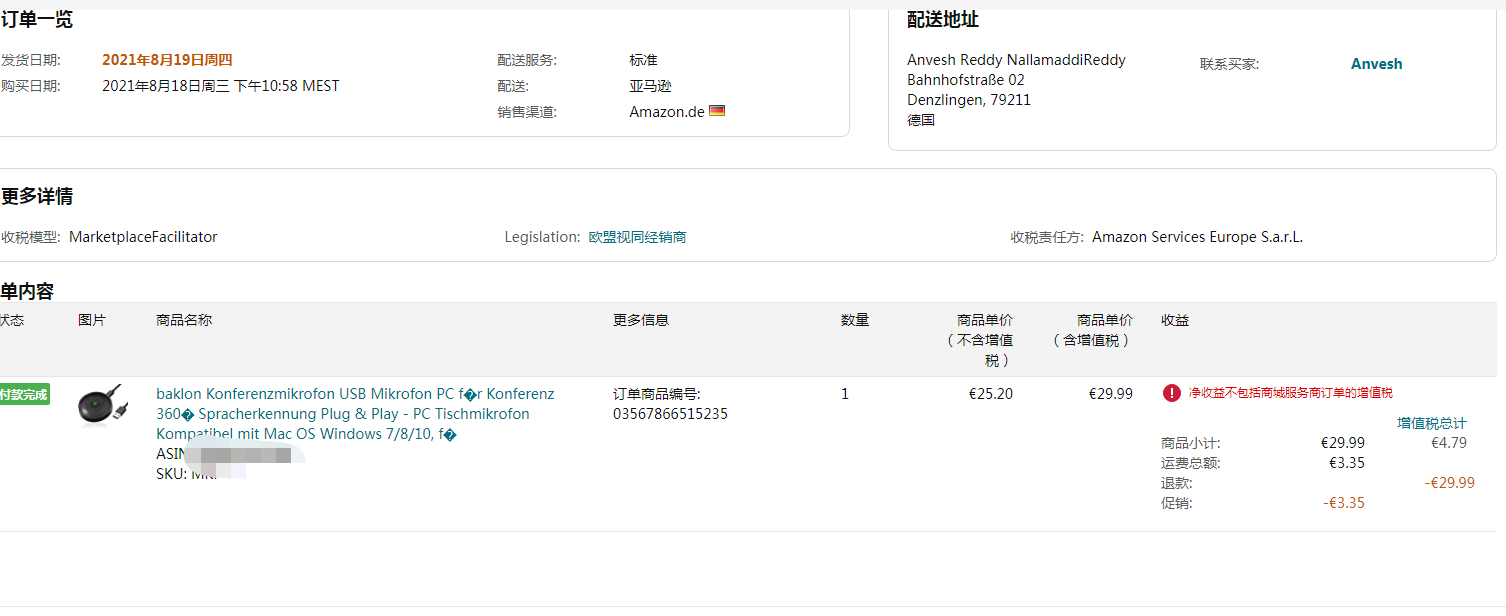Screen dimensions: 1506x616
Task: Click Amazon Services Europe S.a.r.L. text
Action: tap(1197, 237)
